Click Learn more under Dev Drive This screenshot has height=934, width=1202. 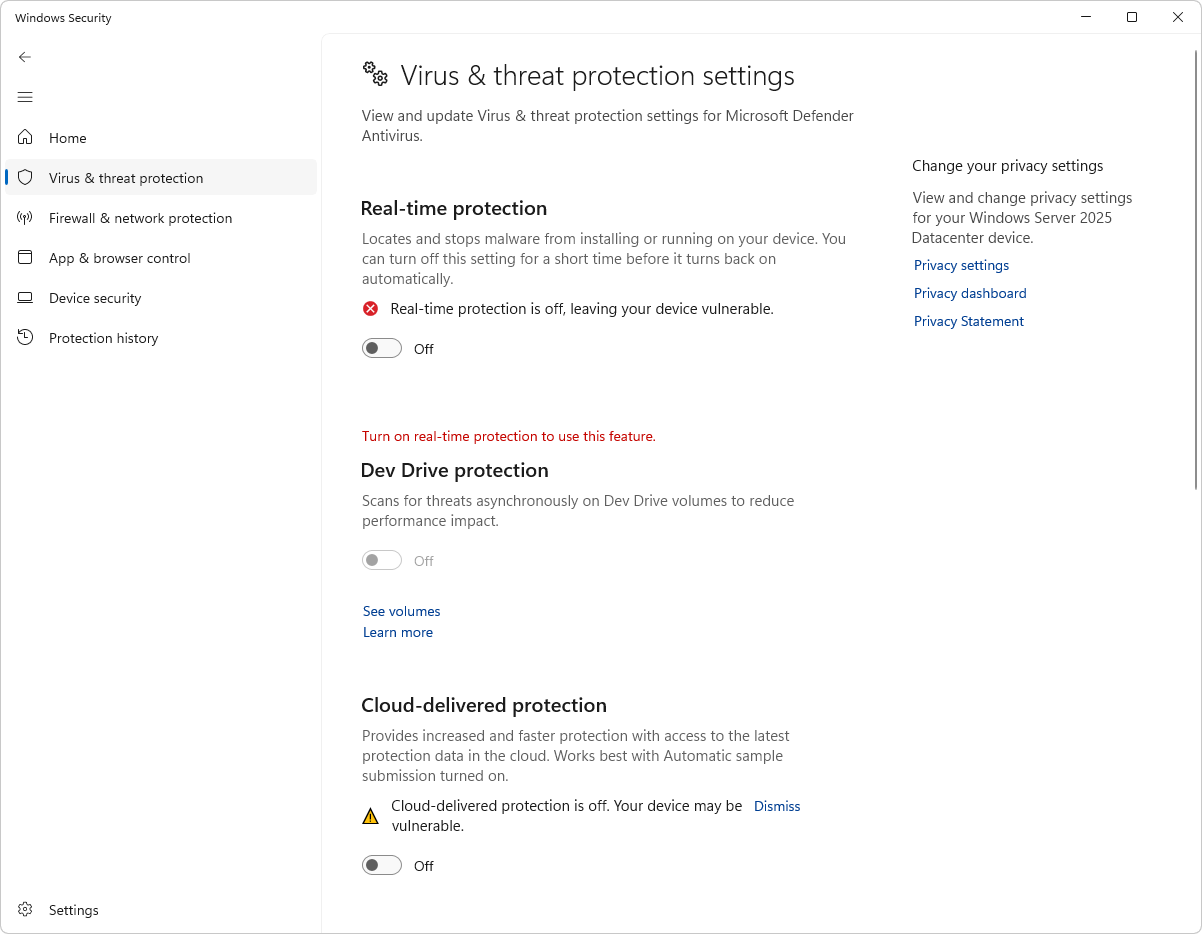(398, 632)
